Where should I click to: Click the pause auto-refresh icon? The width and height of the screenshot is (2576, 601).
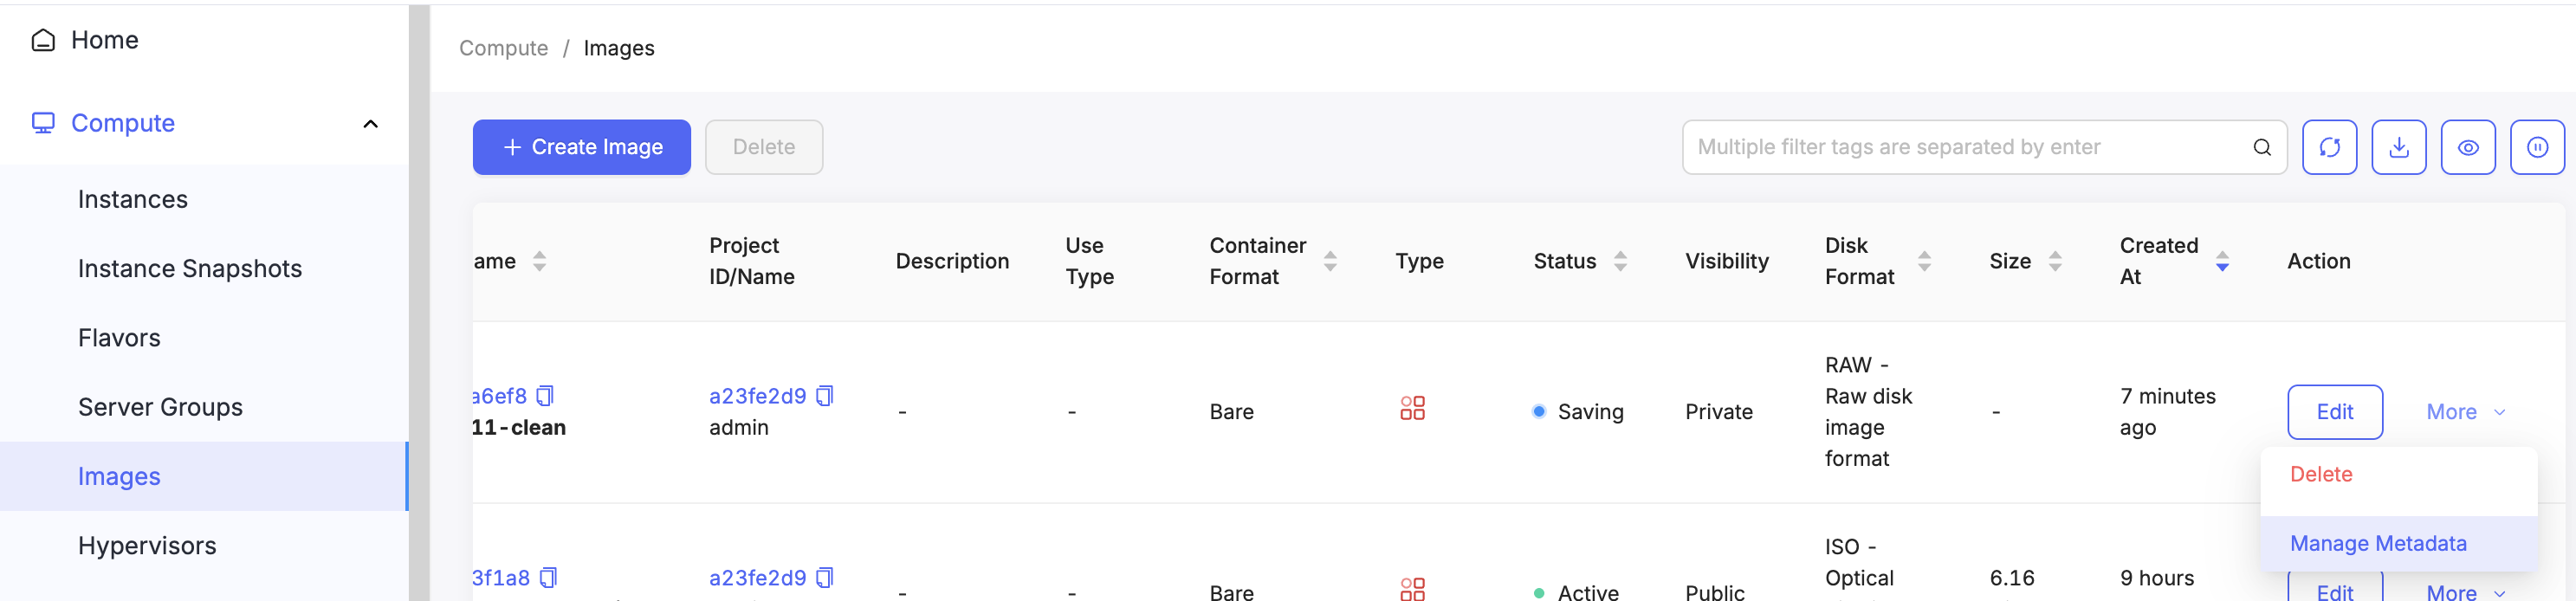(x=2537, y=147)
